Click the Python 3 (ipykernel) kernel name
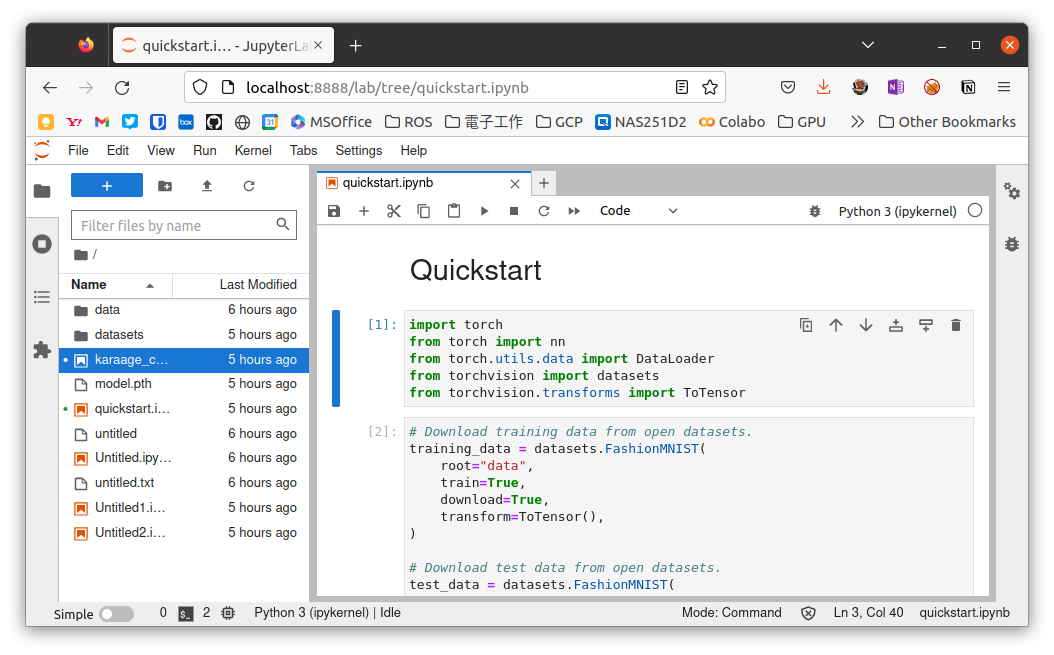Screen dimensions: 1054x655 [897, 211]
